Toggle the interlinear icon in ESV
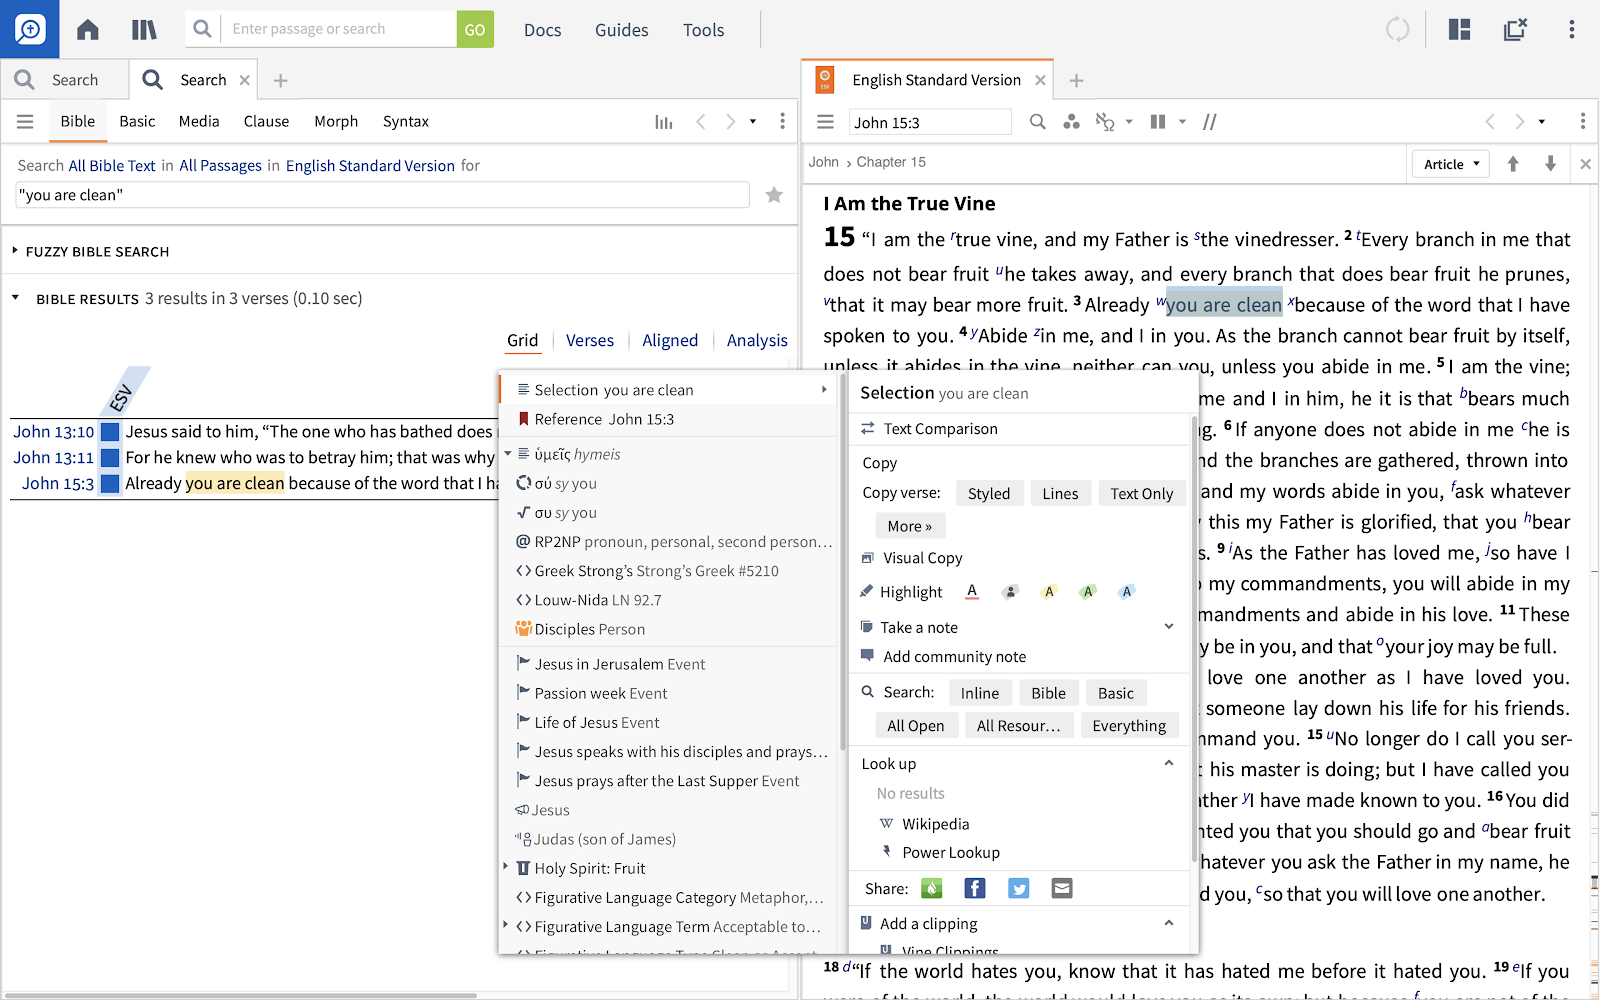 1105,122
